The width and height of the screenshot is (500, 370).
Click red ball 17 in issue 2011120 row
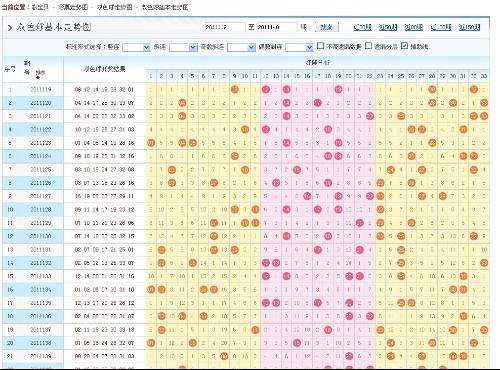tap(318, 103)
